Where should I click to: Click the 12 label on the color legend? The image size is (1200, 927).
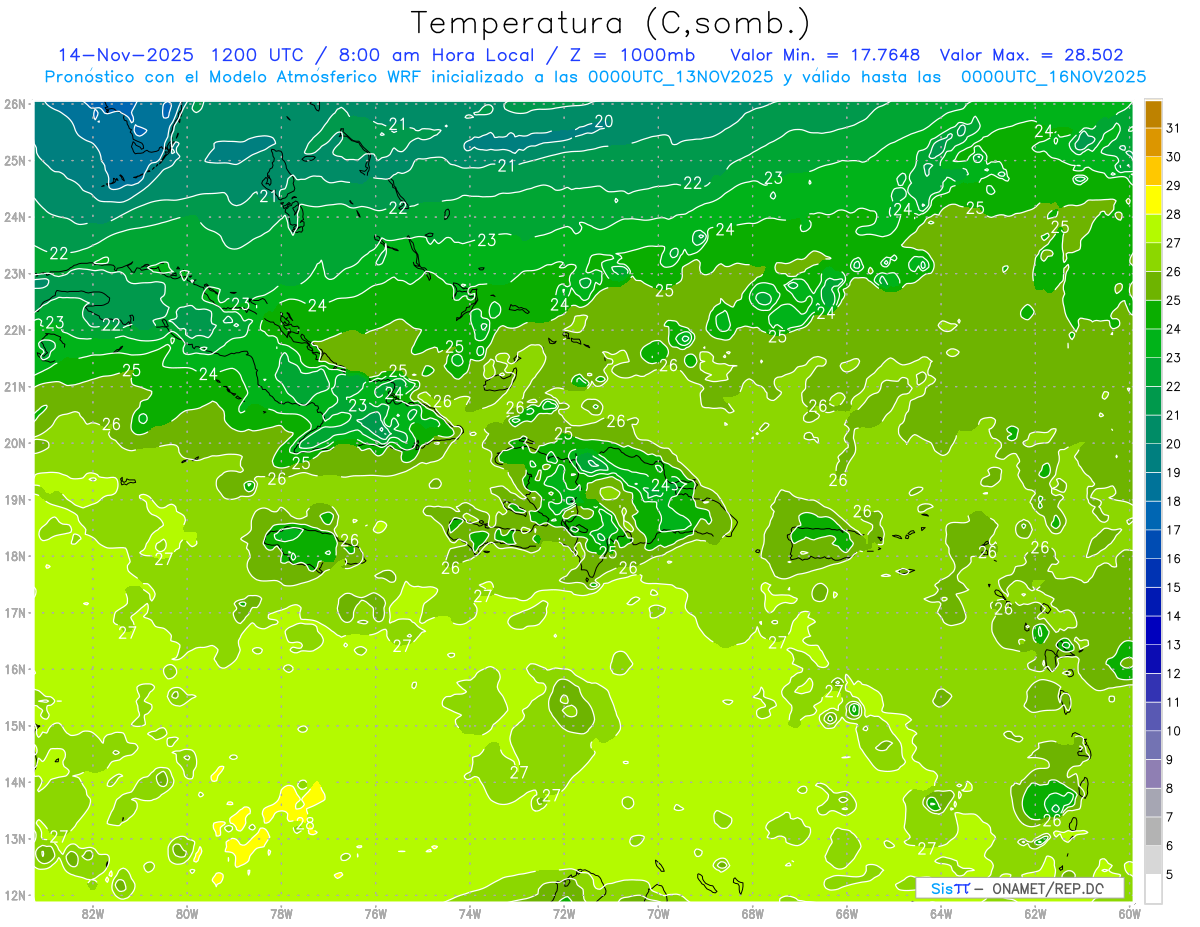pos(1173,673)
